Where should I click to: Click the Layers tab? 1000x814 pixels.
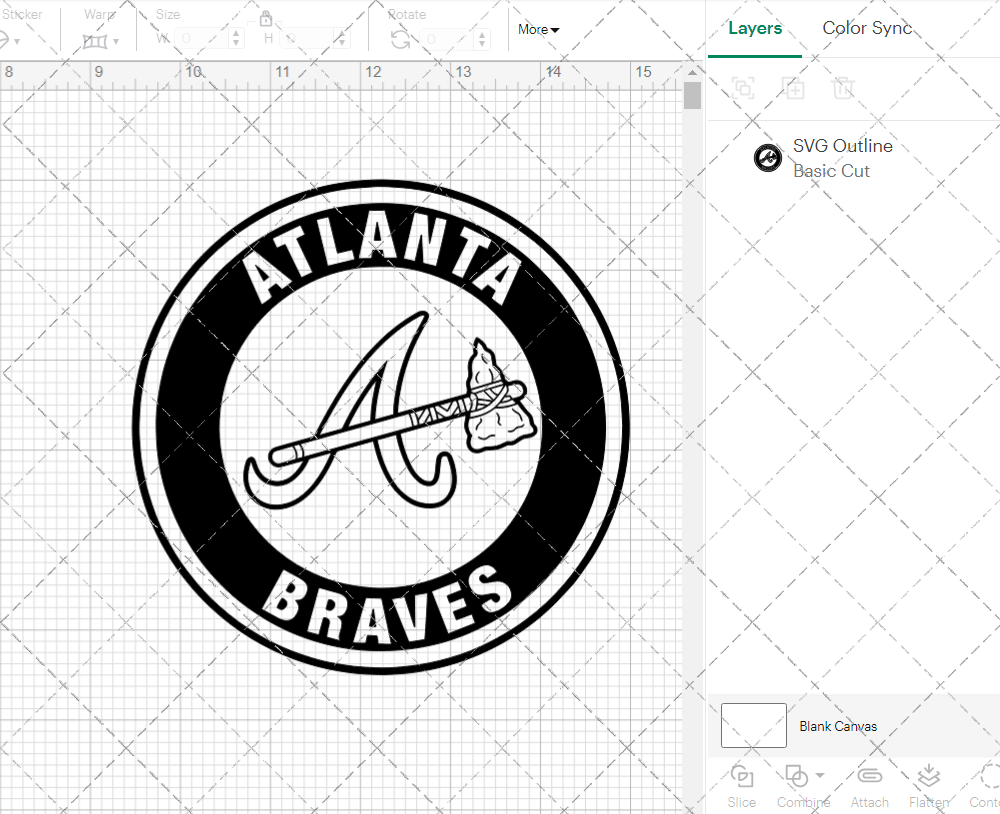(755, 28)
